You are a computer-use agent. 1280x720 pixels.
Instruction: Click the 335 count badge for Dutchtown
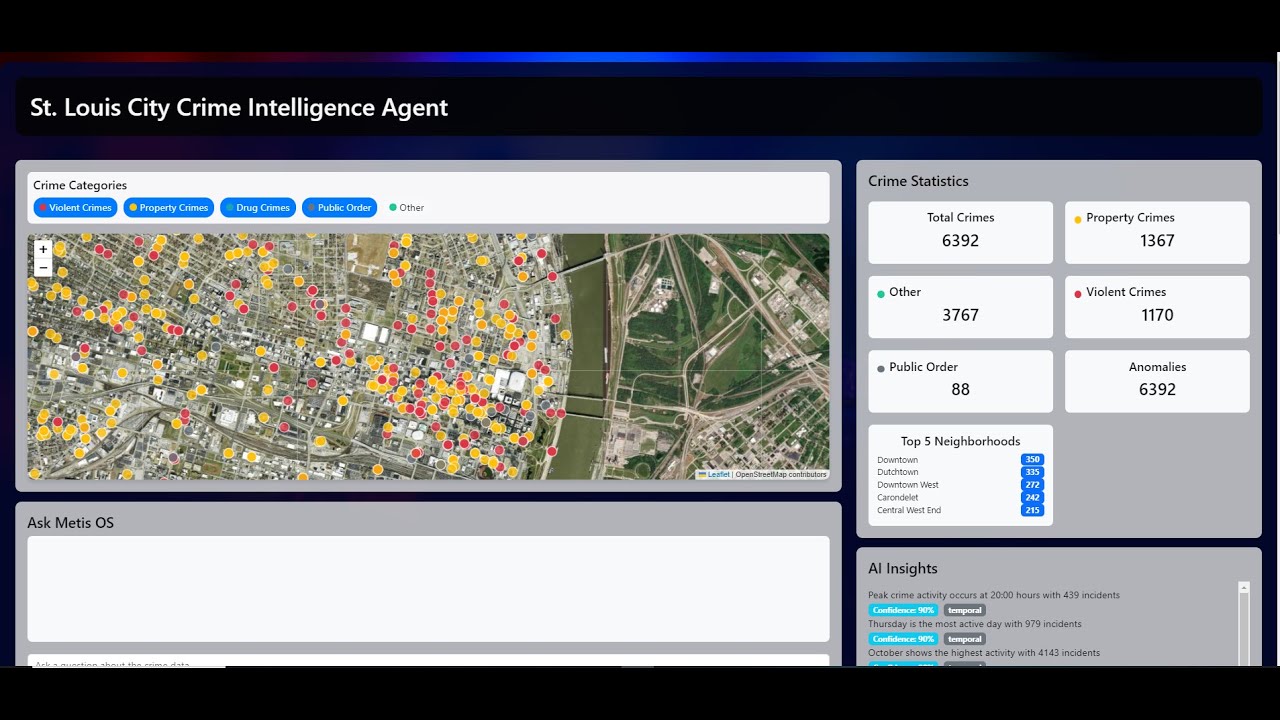(1033, 472)
